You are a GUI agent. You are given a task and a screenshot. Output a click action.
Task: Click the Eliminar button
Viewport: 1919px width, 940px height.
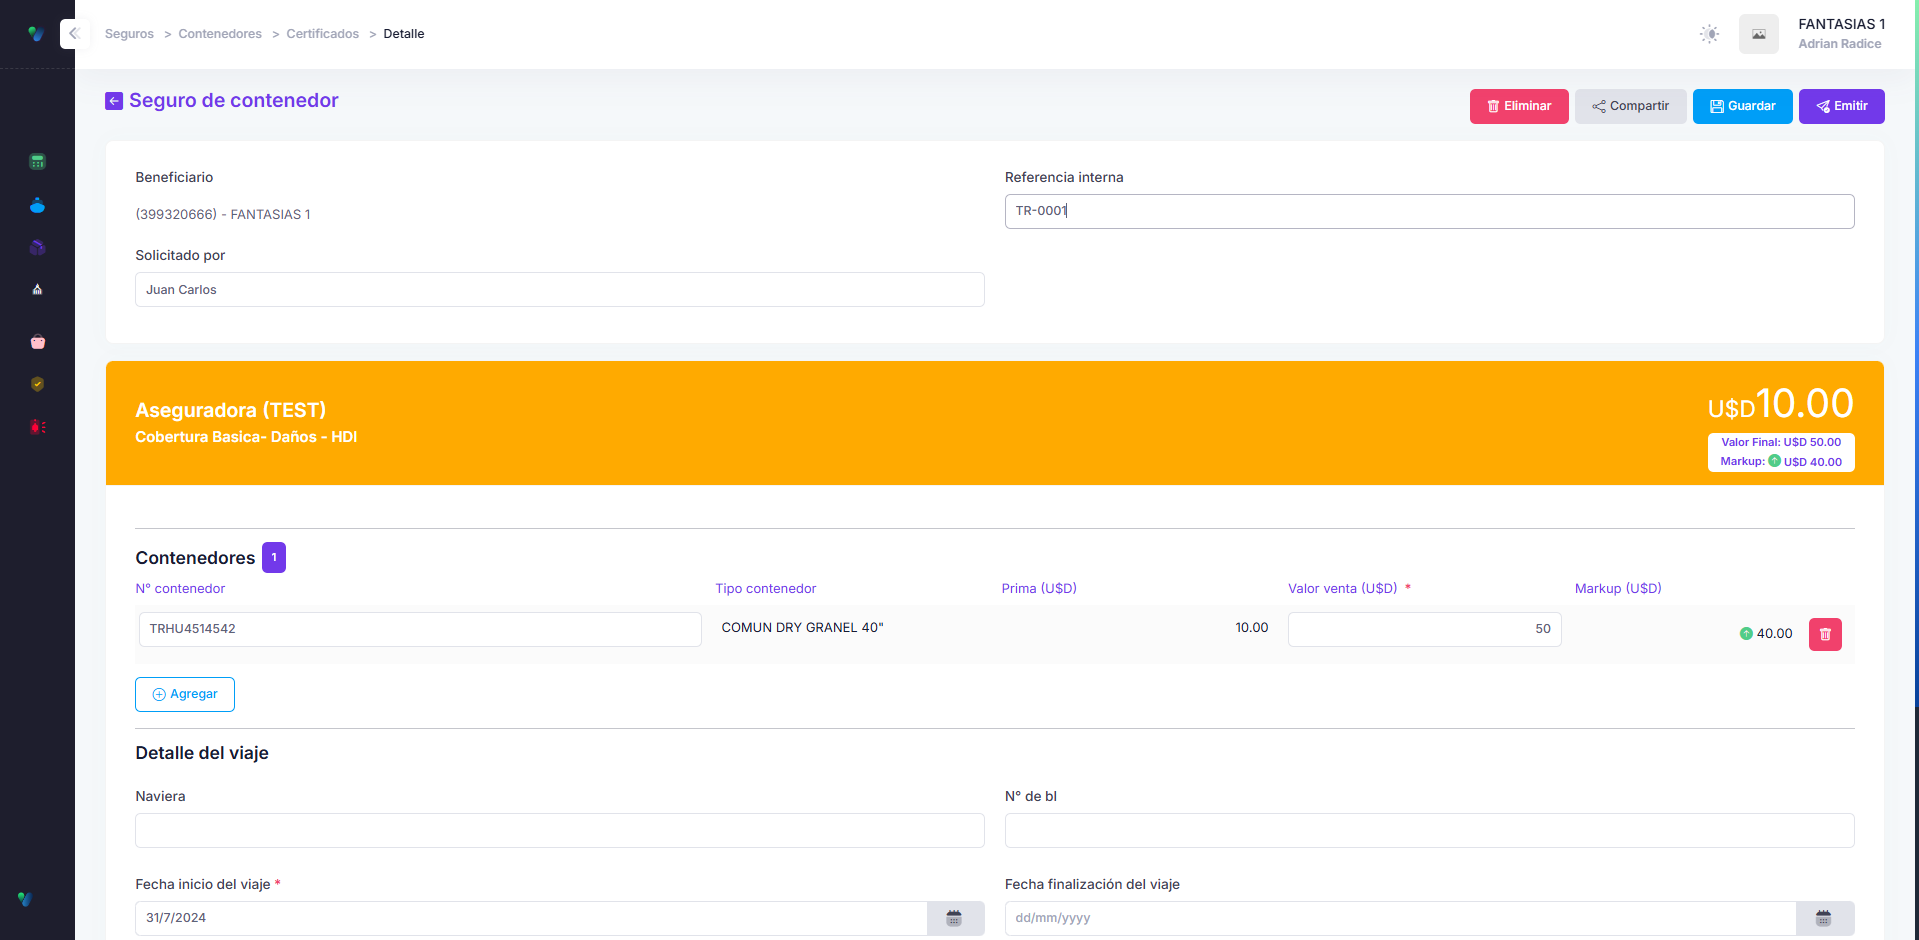coord(1519,106)
